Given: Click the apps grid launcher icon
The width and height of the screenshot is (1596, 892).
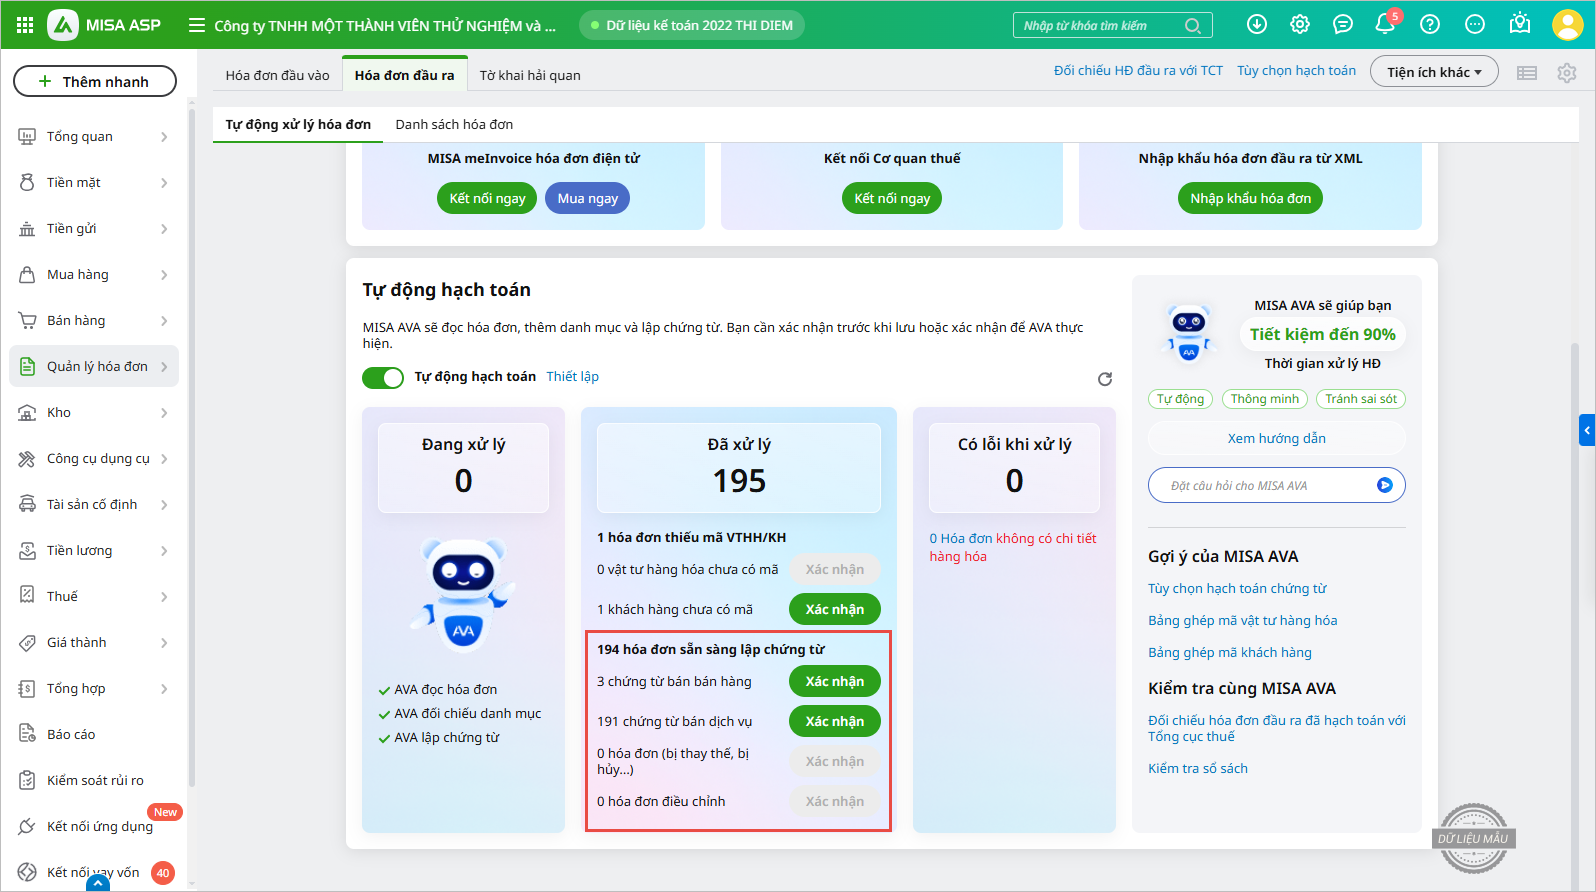Looking at the screenshot, I should pyautogui.click(x=25, y=25).
